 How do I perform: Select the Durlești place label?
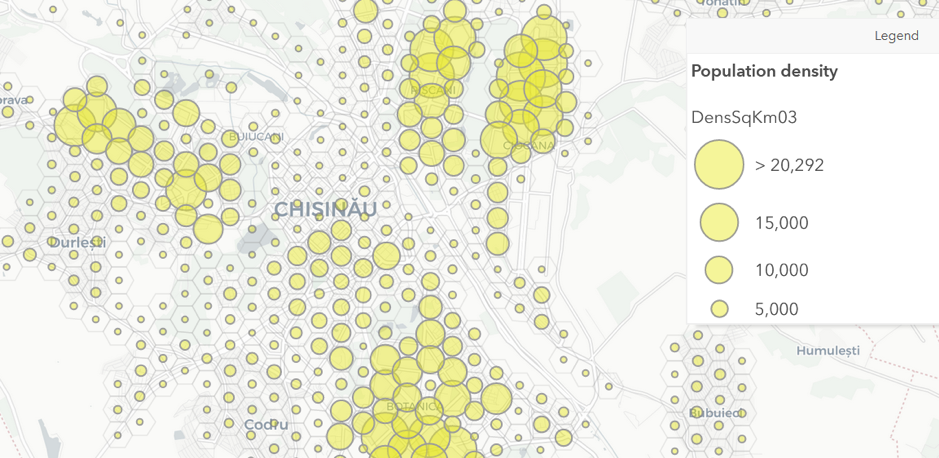click(x=77, y=242)
